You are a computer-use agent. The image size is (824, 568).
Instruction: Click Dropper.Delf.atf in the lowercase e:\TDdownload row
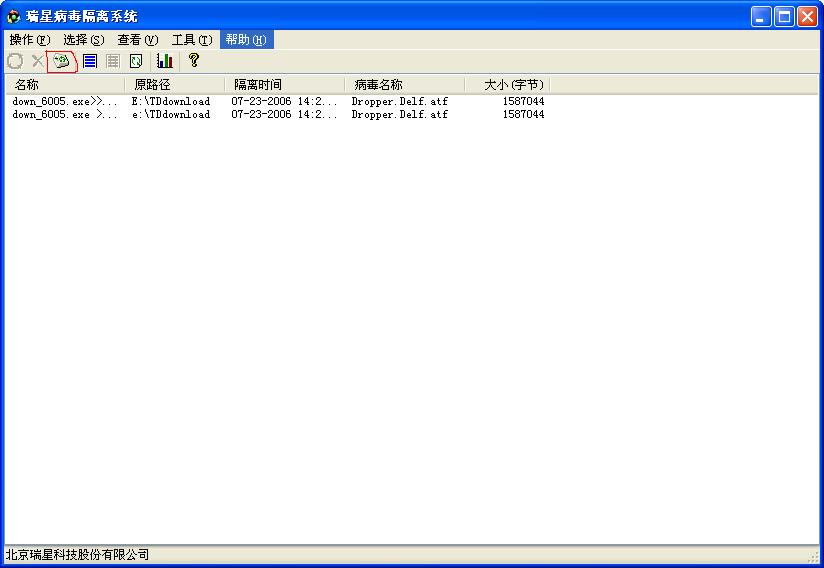click(x=399, y=115)
